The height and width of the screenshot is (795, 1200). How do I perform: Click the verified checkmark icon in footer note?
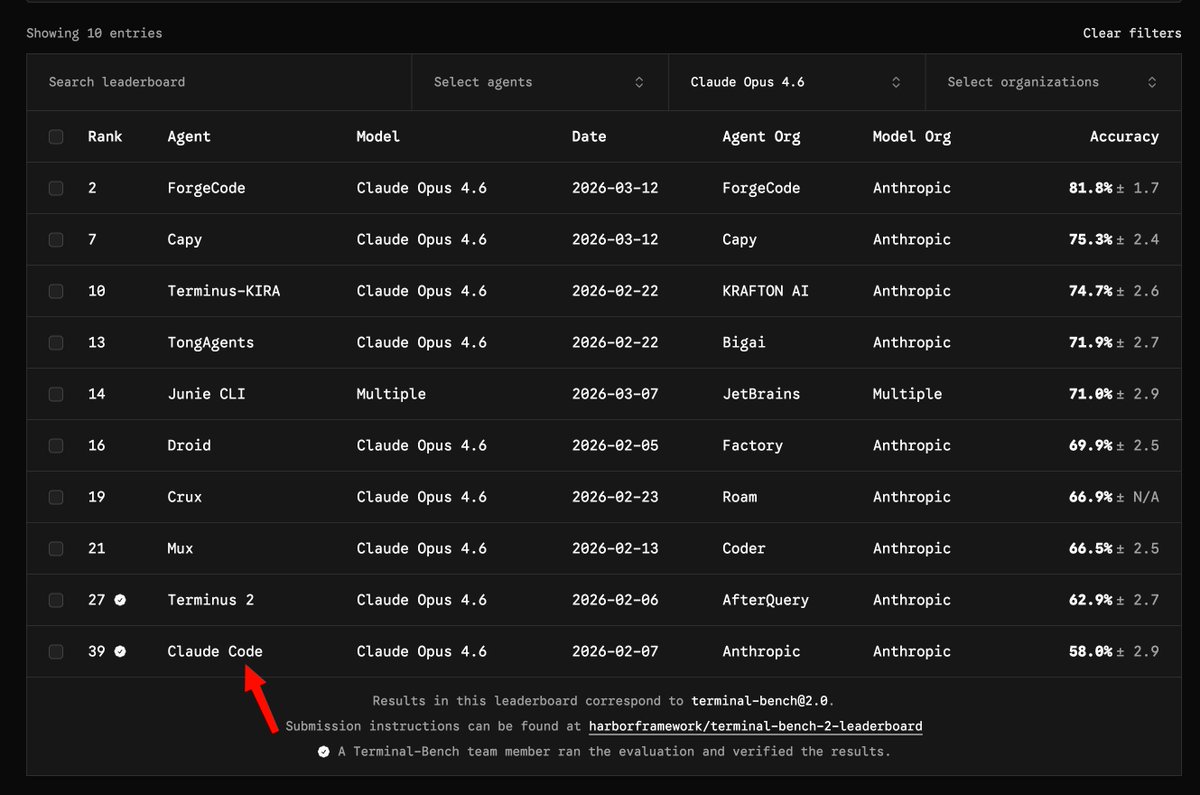click(323, 751)
